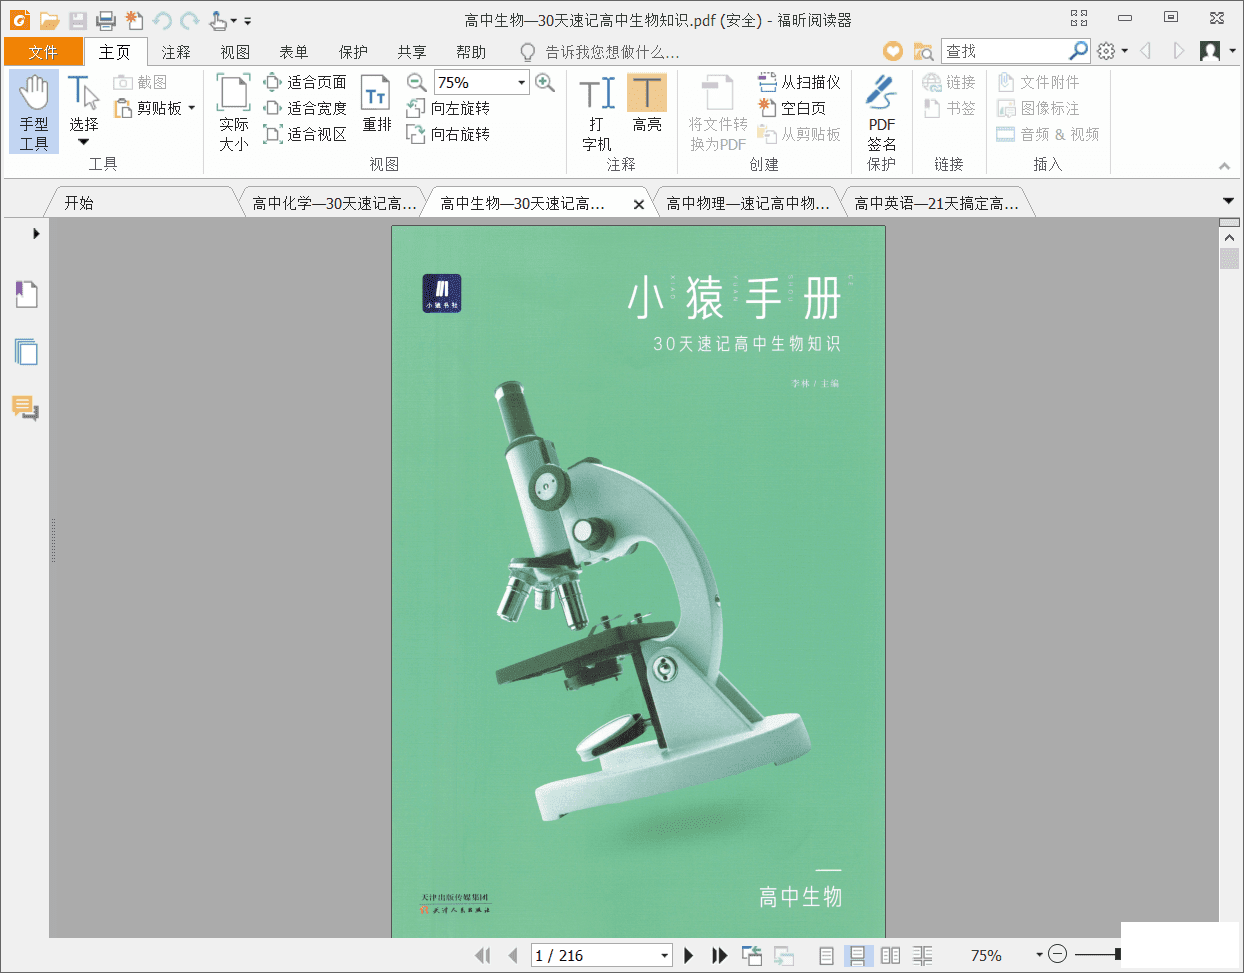
Task: Expand the Select (选择) tool dropdown arrow
Action: click(84, 142)
